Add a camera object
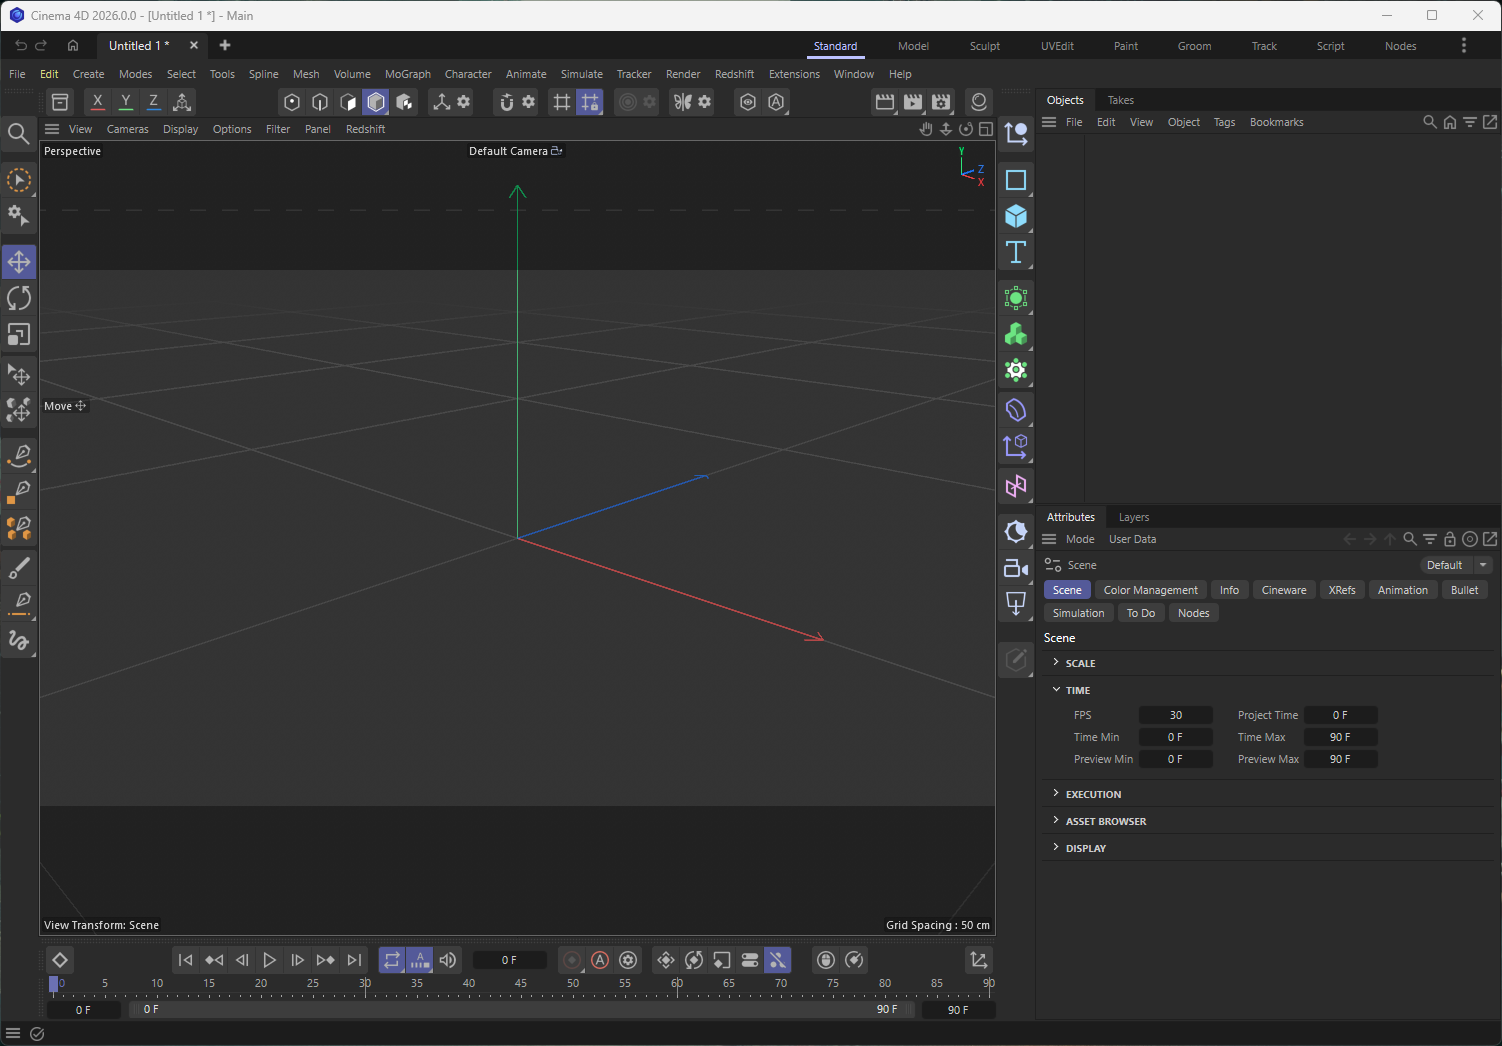 pyautogui.click(x=1016, y=568)
